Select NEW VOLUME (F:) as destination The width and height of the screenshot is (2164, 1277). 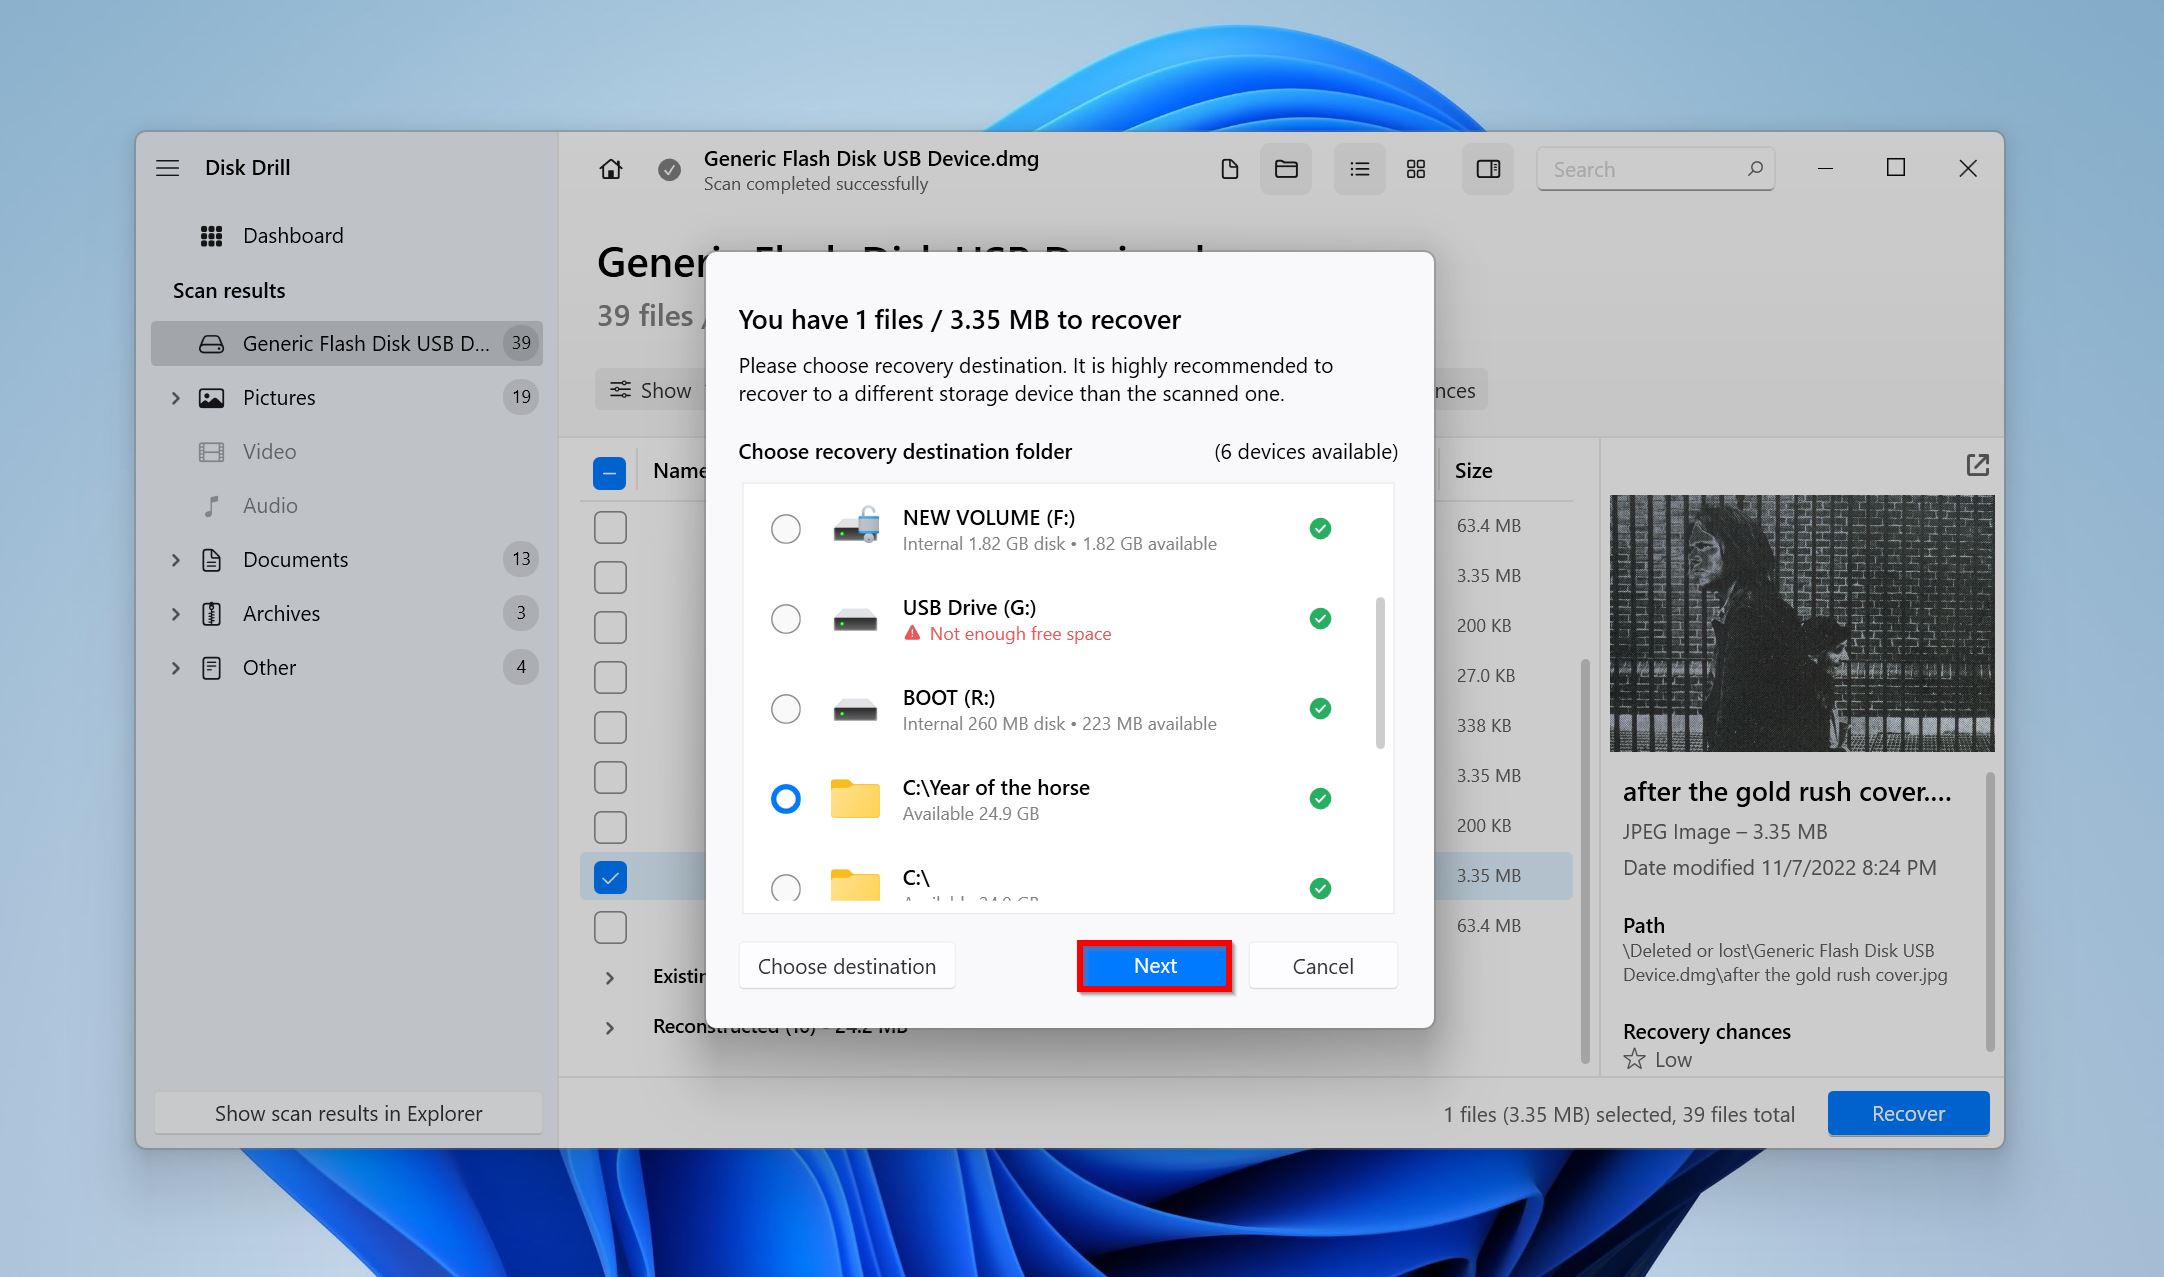click(x=786, y=528)
